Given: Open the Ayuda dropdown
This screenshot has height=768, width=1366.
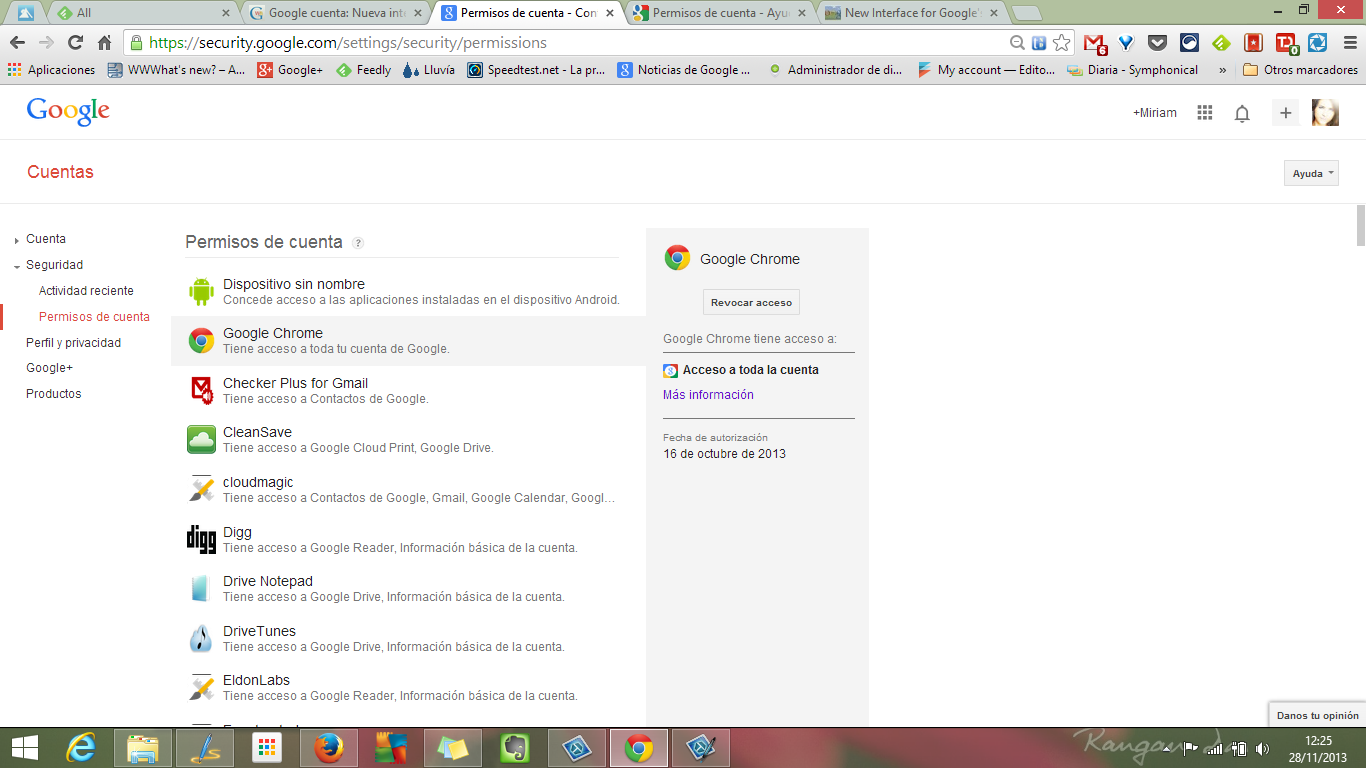Looking at the screenshot, I should tap(1310, 172).
